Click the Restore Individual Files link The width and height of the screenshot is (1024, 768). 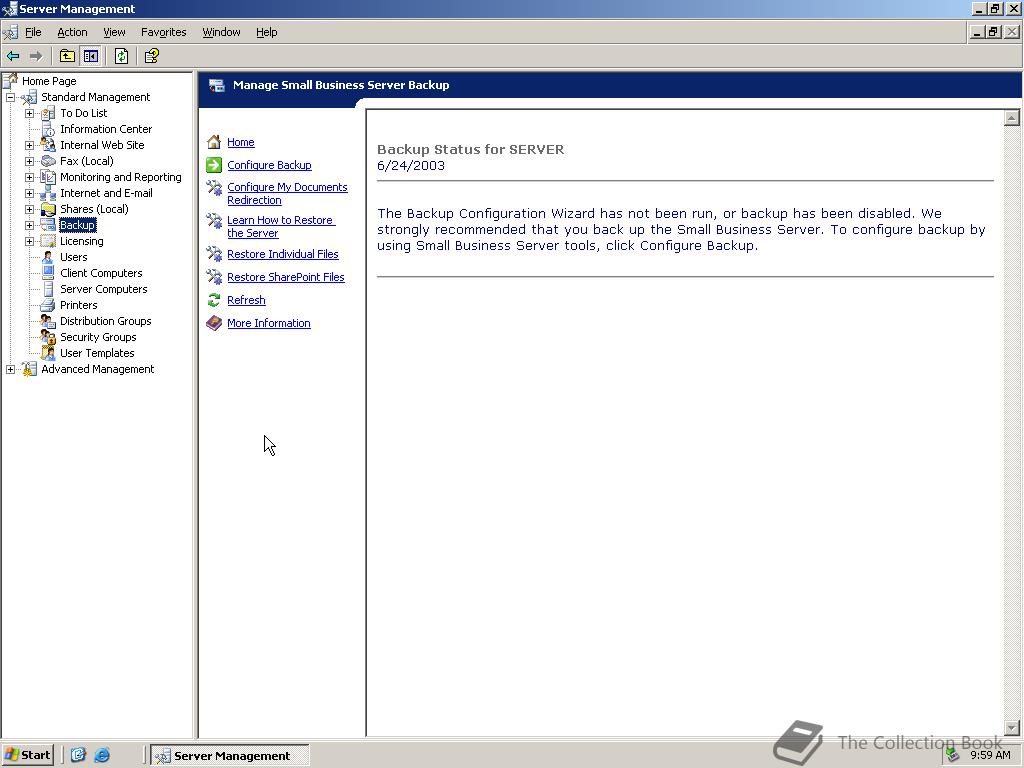pyautogui.click(x=283, y=254)
